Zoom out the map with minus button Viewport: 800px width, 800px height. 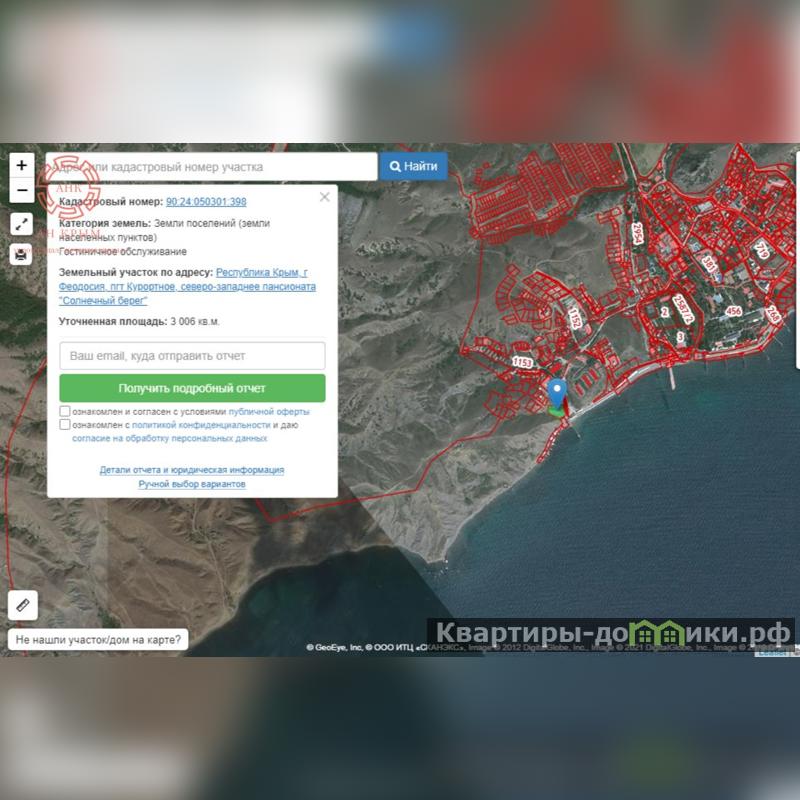pyautogui.click(x=22, y=190)
